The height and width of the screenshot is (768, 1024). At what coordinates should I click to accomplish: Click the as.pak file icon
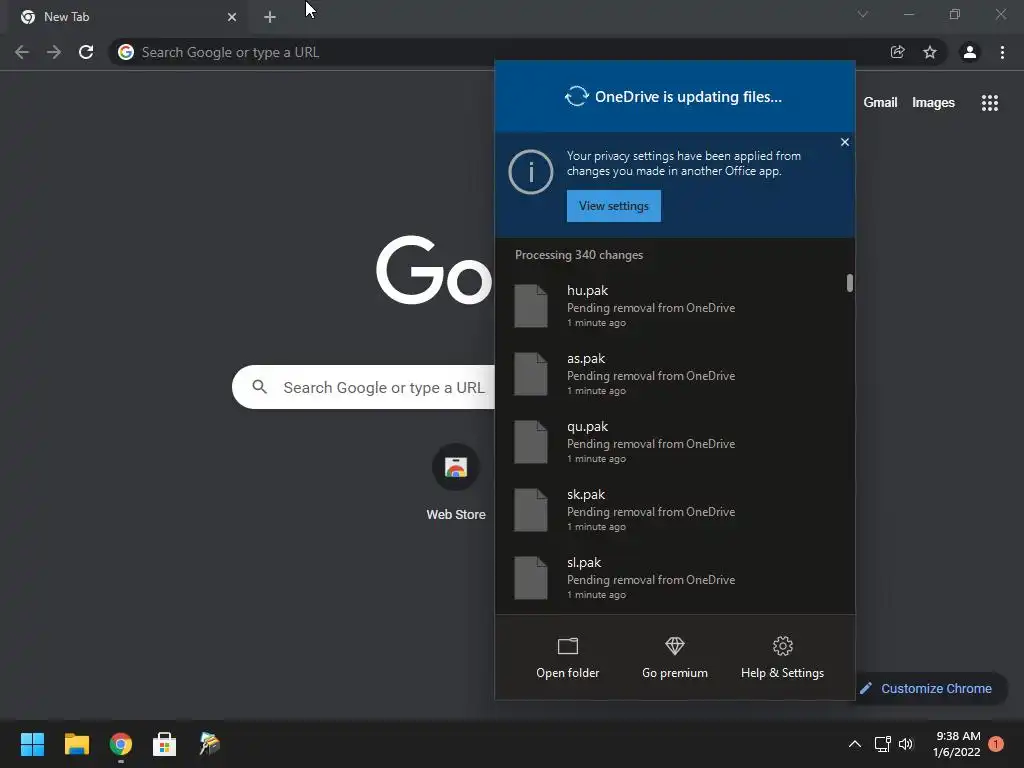[530, 374]
